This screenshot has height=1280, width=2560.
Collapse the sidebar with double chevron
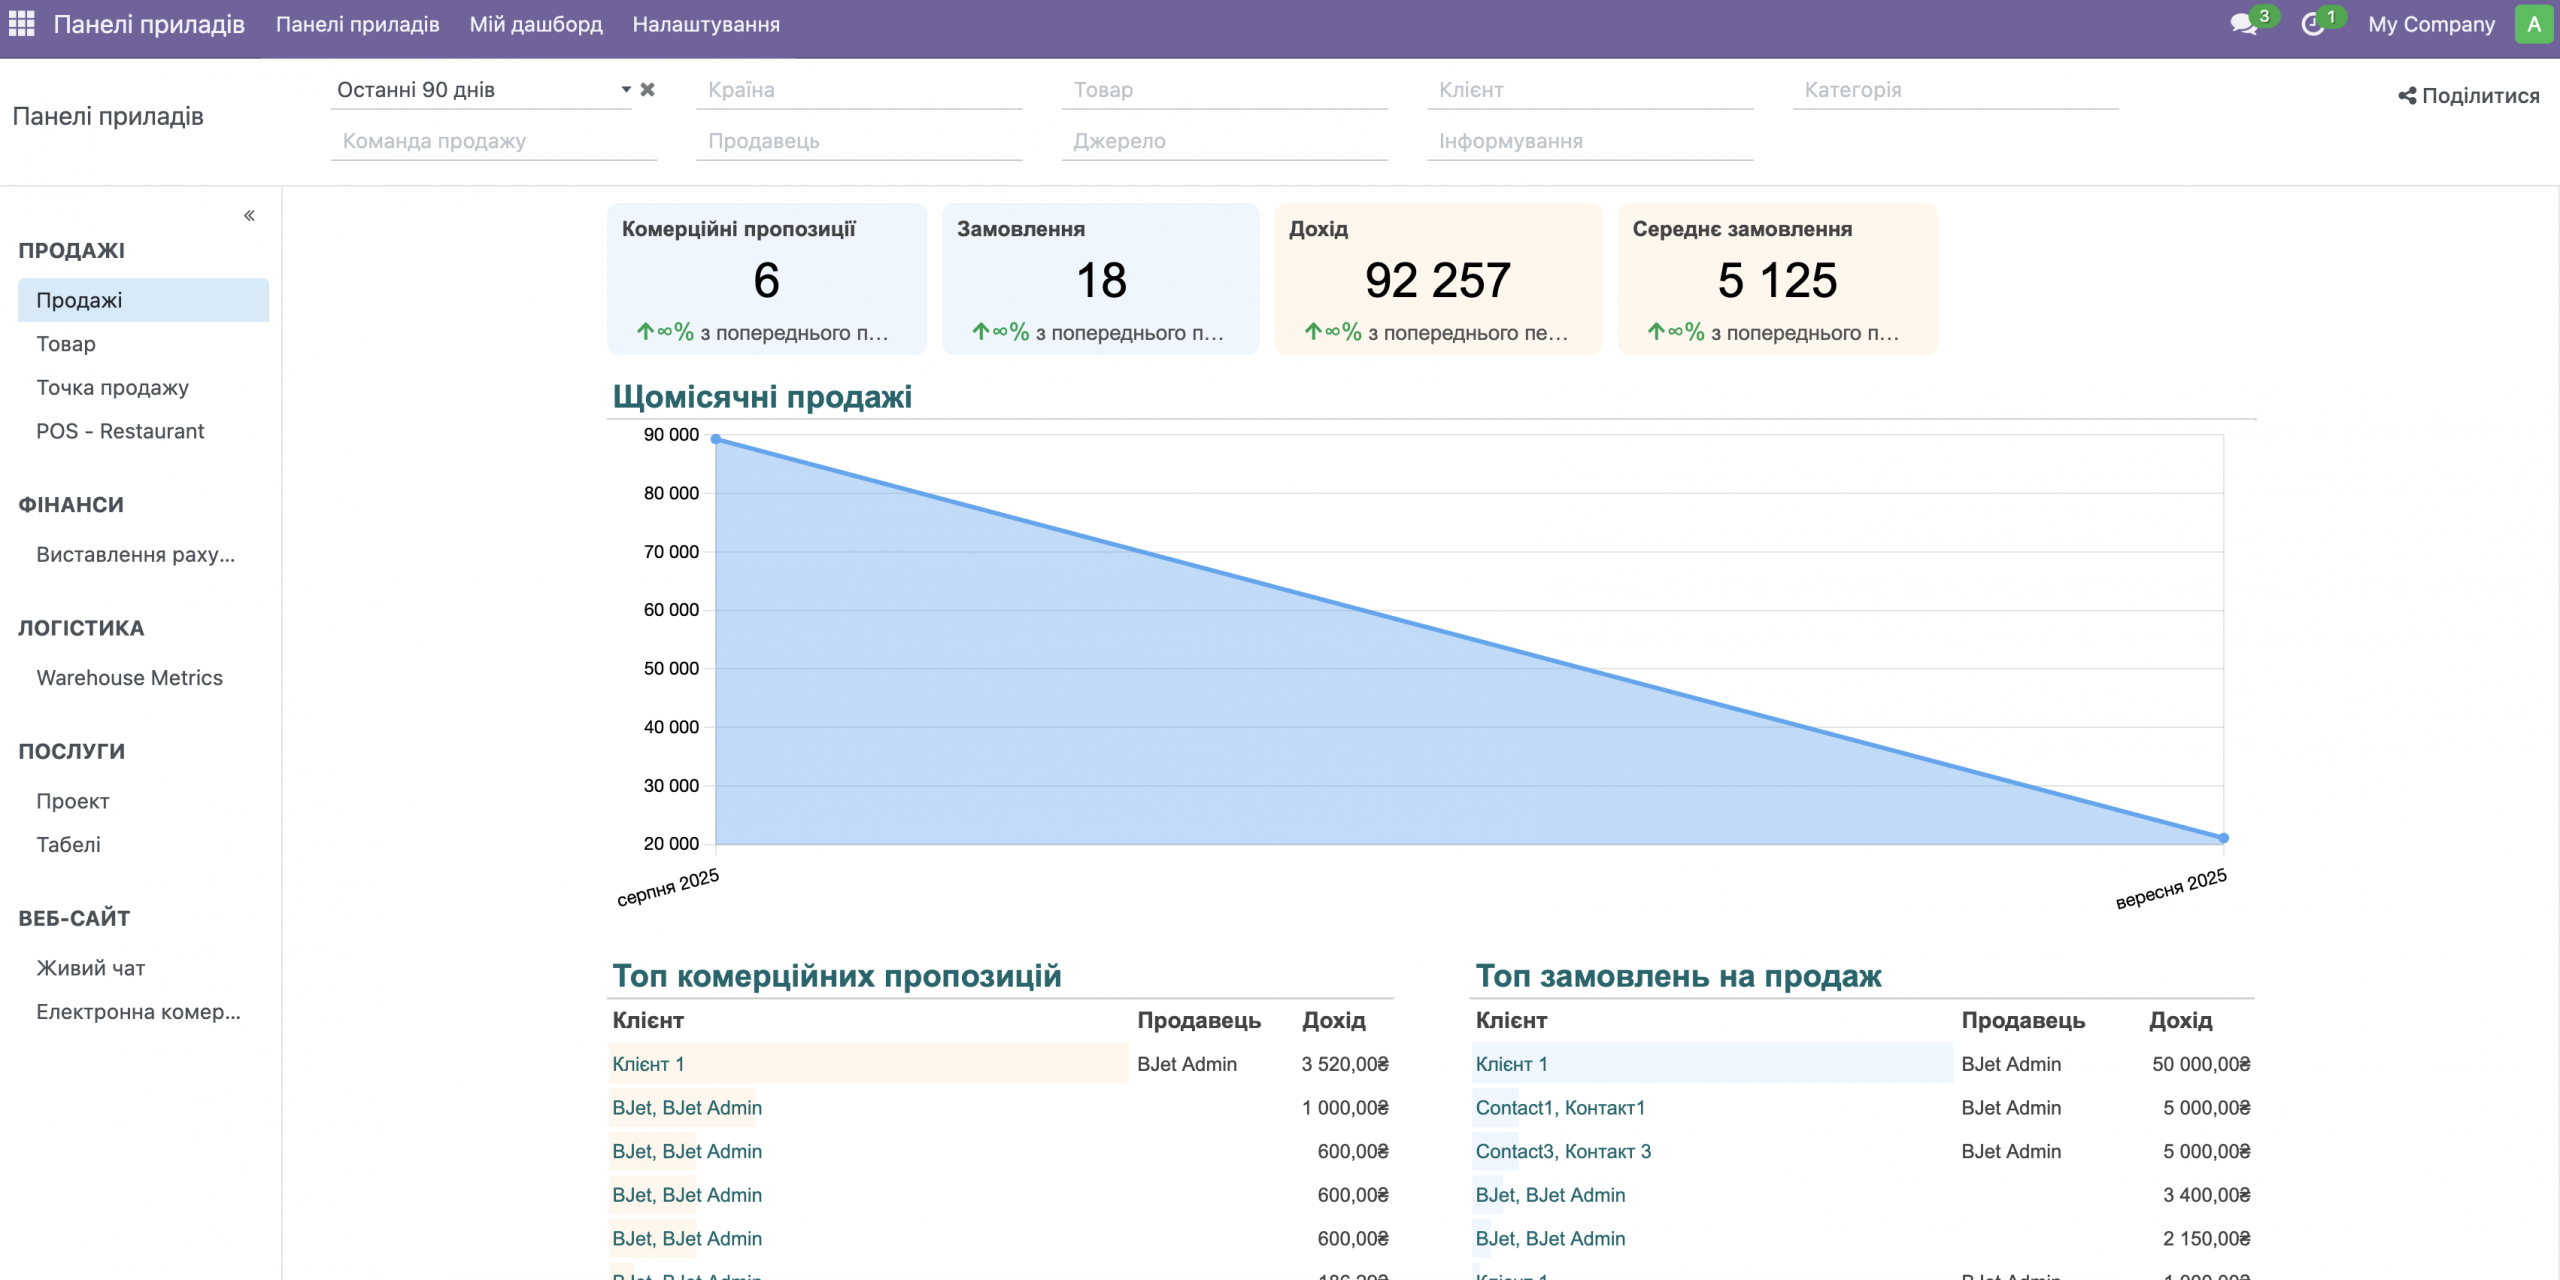point(249,216)
